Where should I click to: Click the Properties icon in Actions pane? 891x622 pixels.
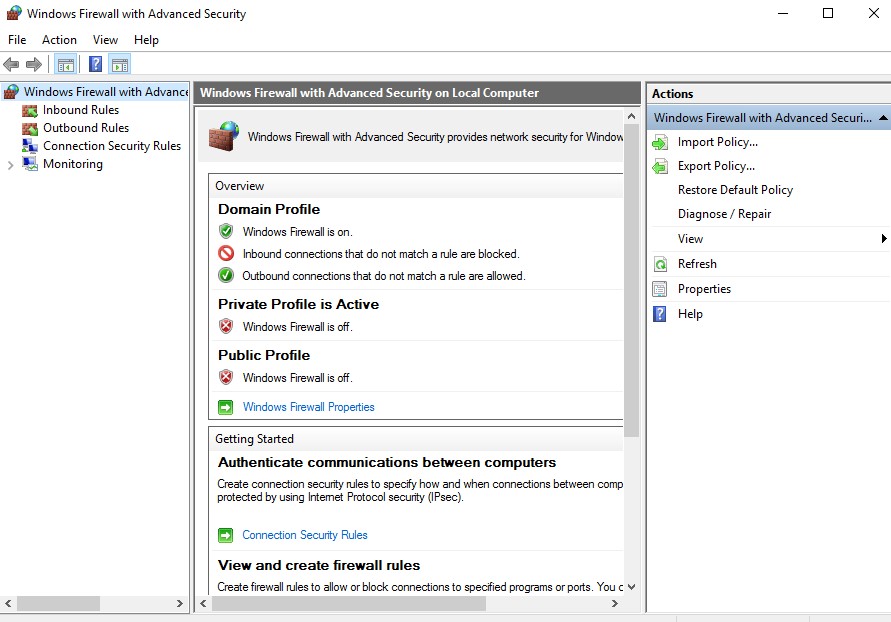coord(660,289)
